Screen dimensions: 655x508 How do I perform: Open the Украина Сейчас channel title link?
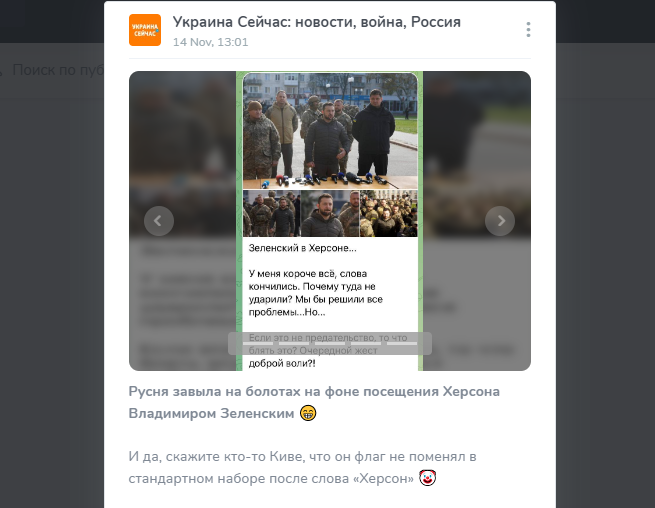tap(317, 22)
